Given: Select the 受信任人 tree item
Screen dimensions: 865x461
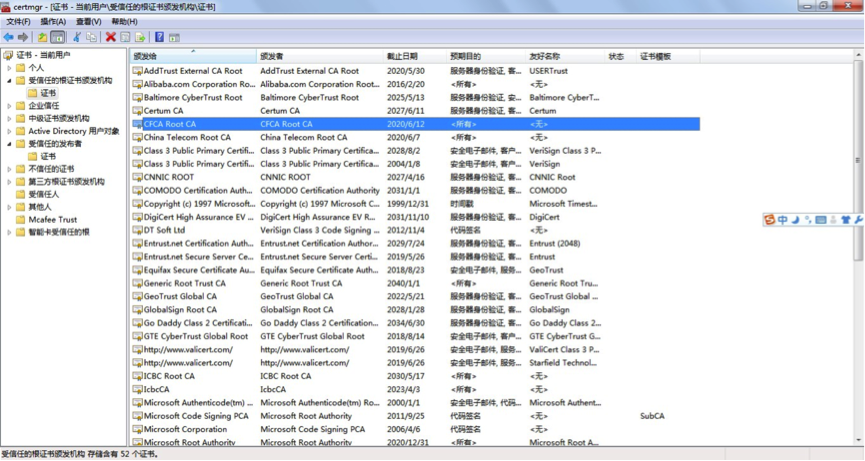Looking at the screenshot, I should click(x=44, y=194).
